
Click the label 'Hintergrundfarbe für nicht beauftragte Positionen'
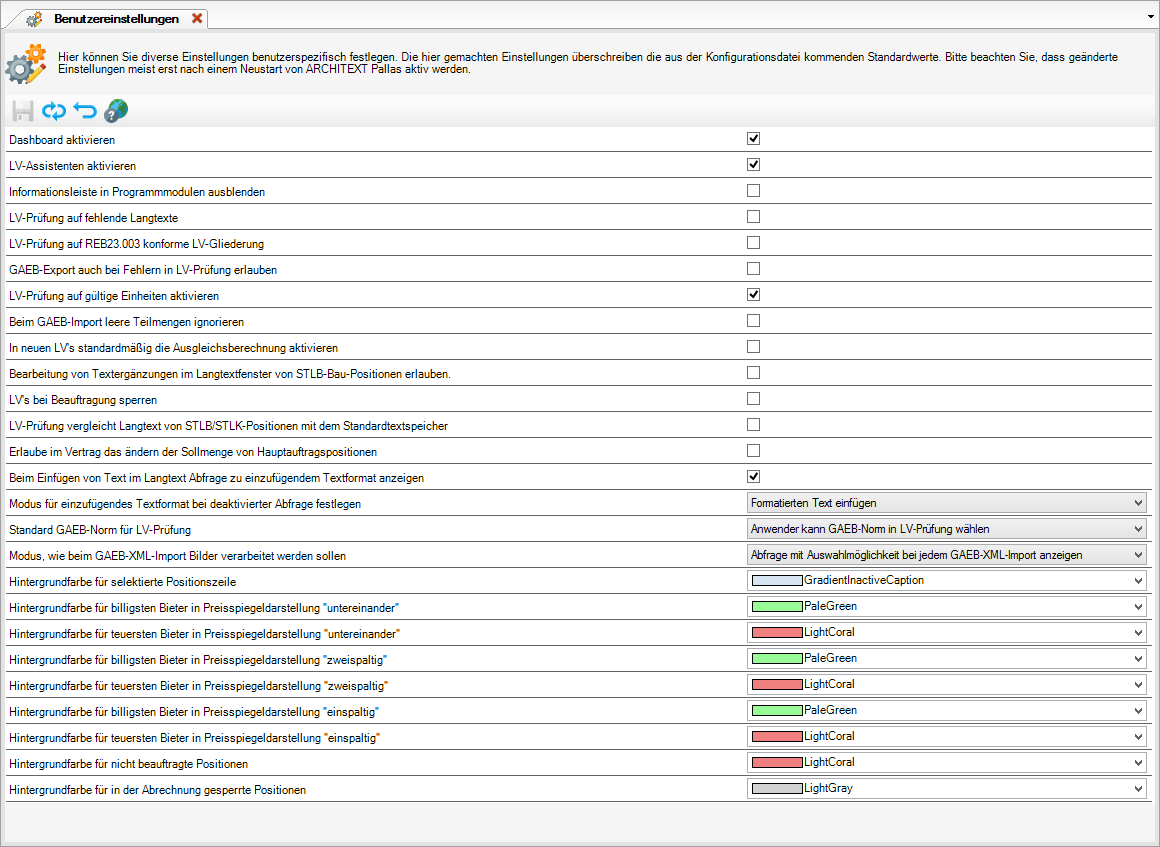pyautogui.click(x=129, y=764)
